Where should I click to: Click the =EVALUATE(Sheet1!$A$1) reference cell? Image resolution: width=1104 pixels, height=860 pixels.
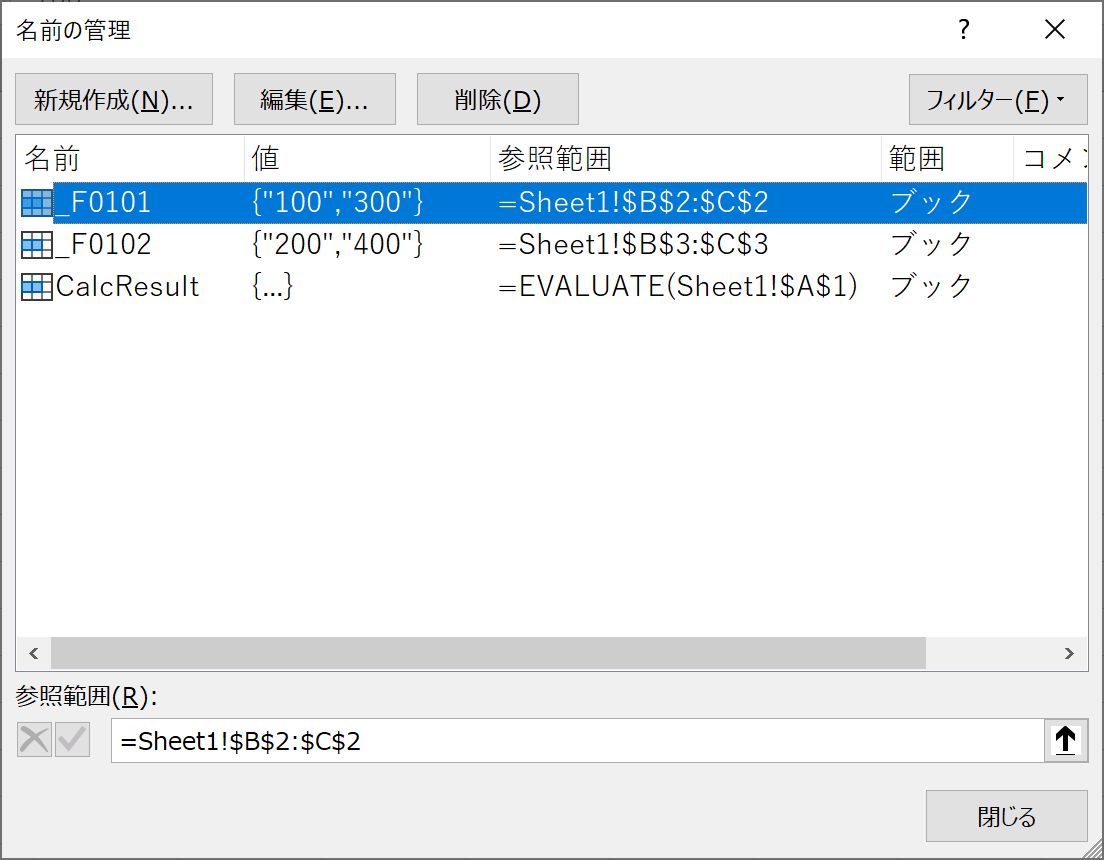click(678, 287)
